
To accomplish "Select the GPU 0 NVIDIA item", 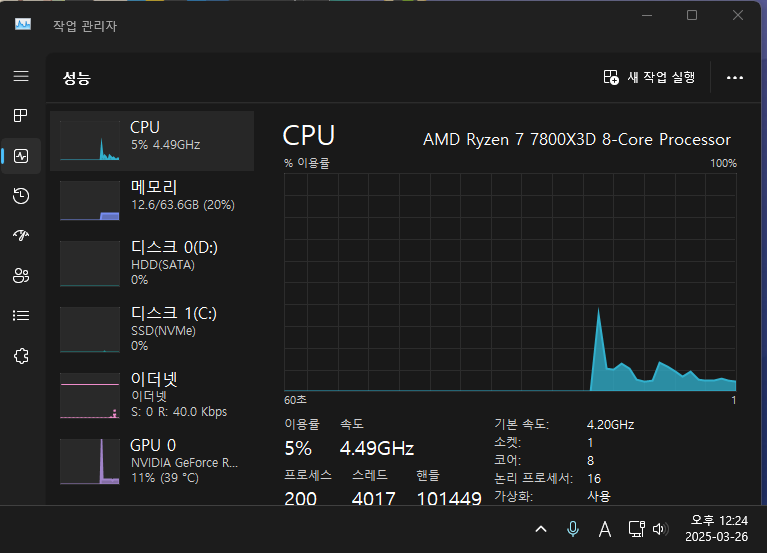I will point(152,461).
